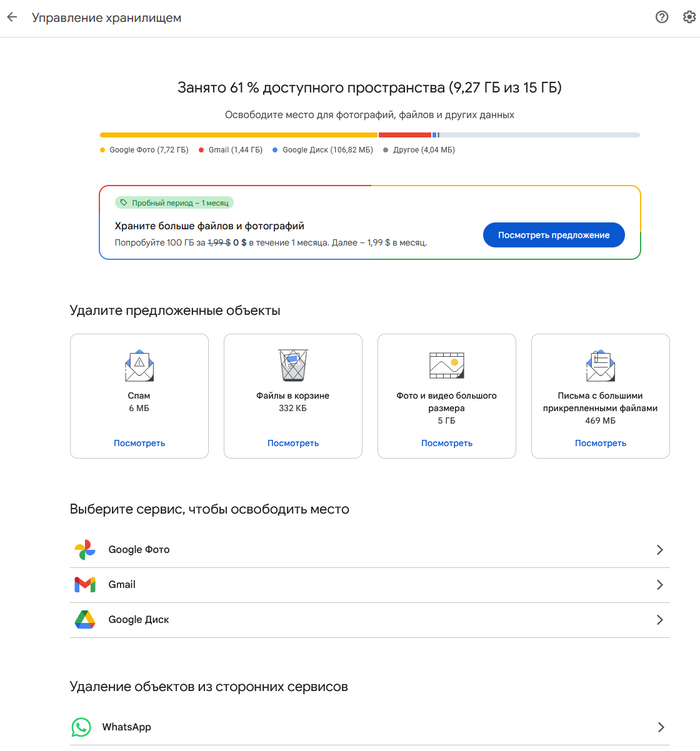This screenshot has width=700, height=751.
Task: Click the Google Фото pinwheel icon
Action: (84, 550)
